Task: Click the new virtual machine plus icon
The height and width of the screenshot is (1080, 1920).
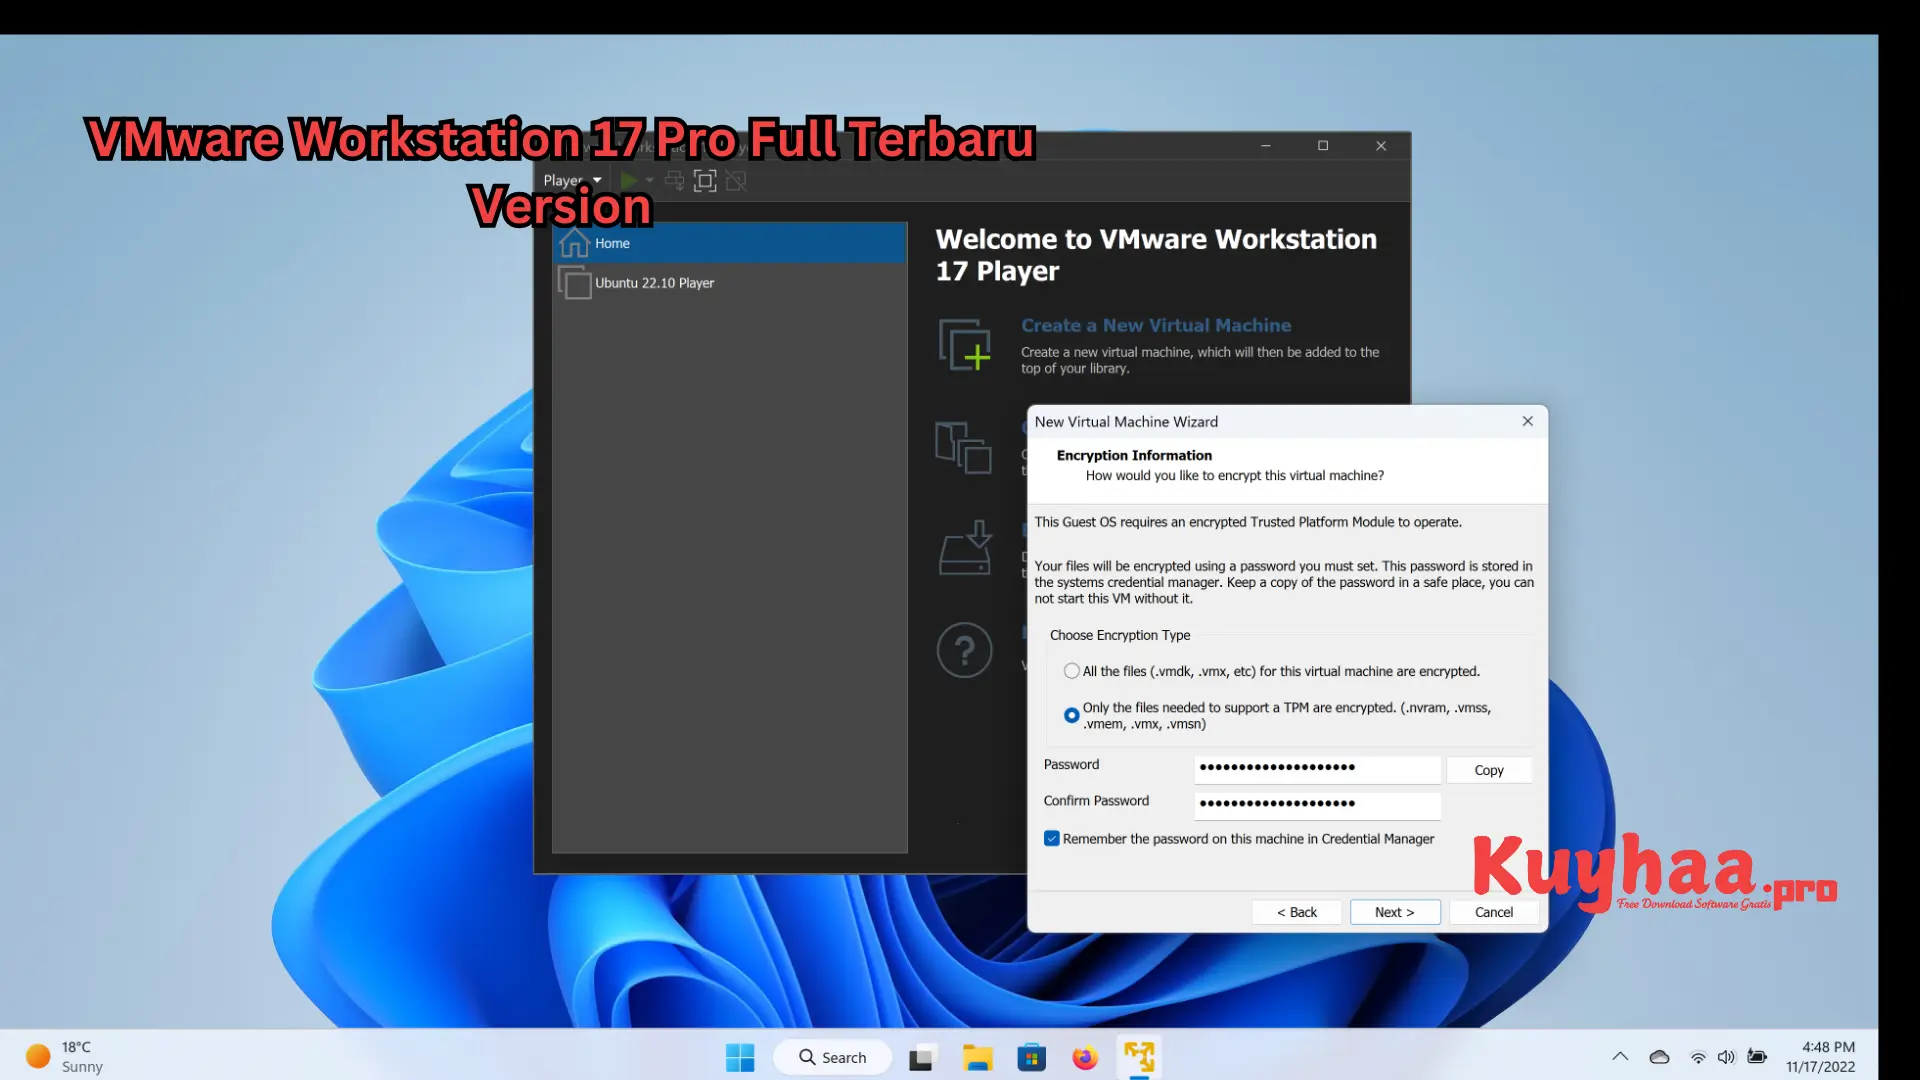Action: click(965, 345)
